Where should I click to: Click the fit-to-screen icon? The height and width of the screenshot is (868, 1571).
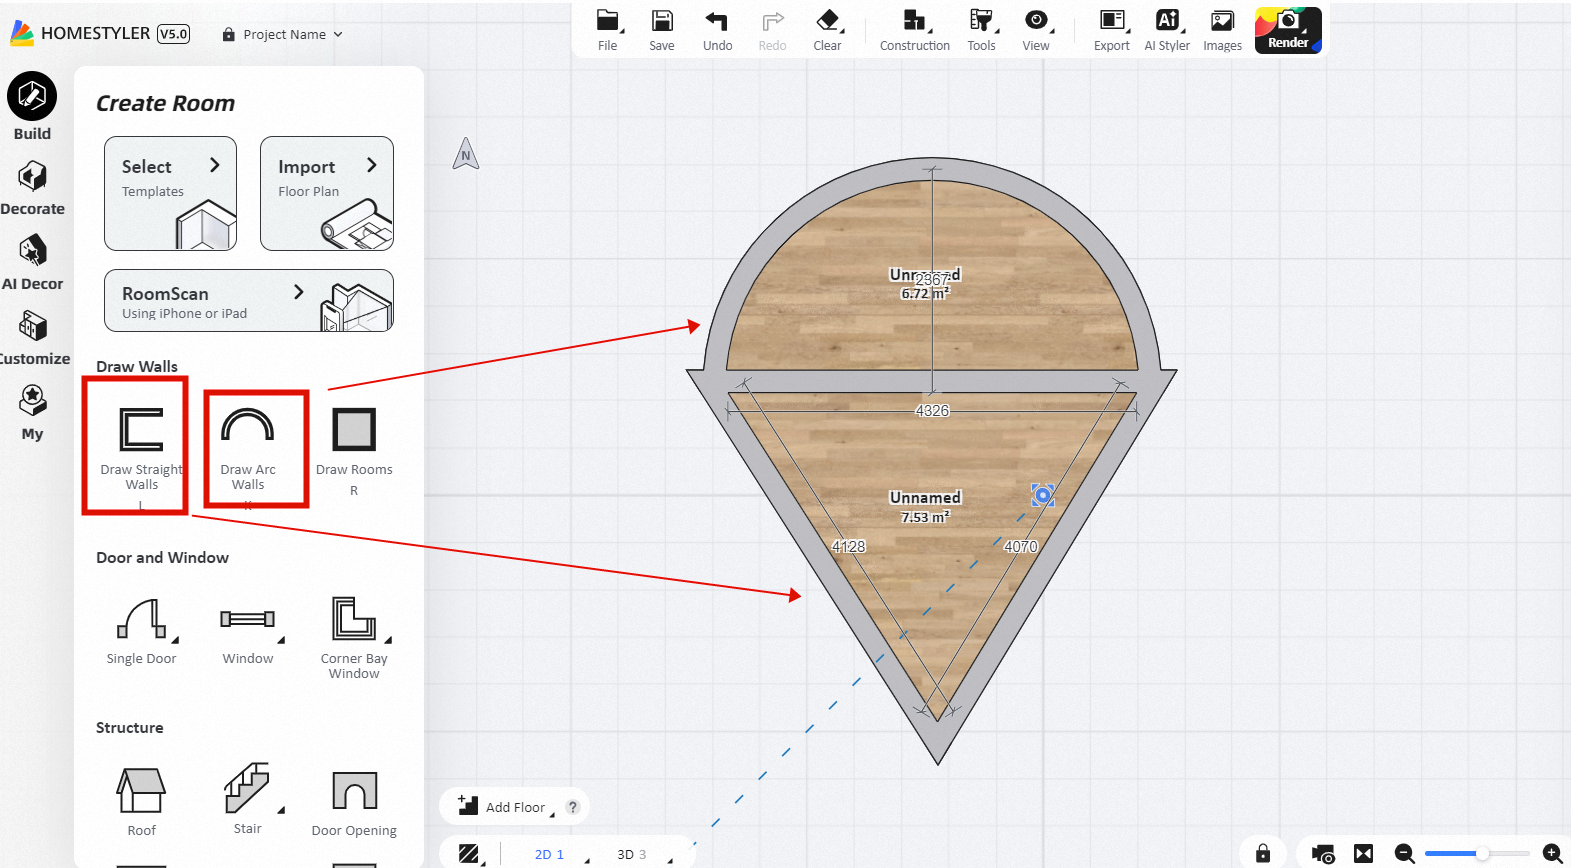pos(1364,853)
